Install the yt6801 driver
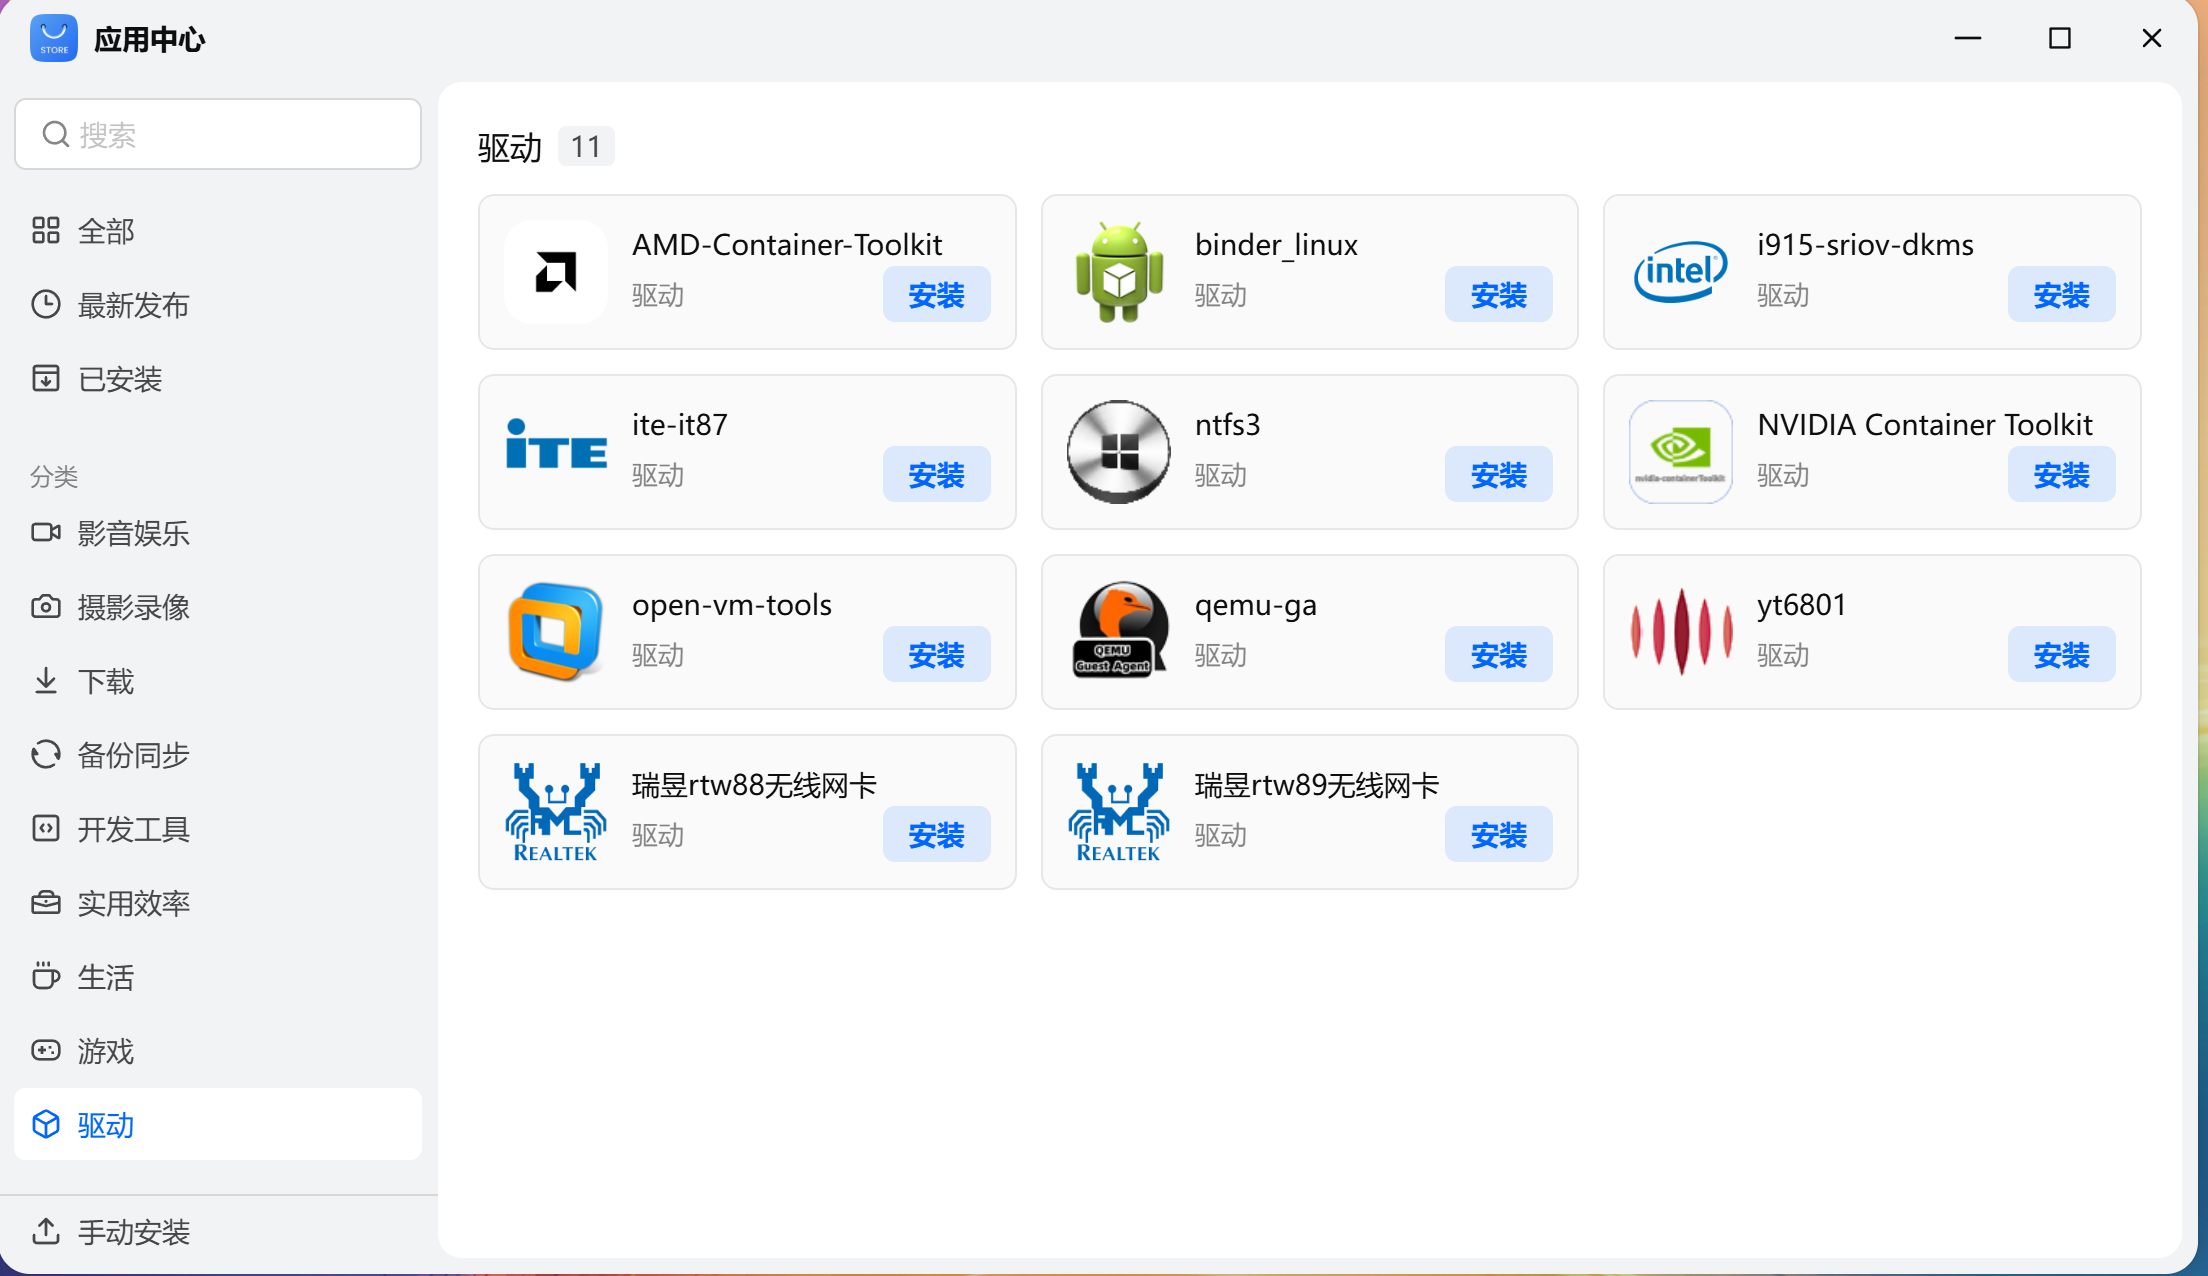The width and height of the screenshot is (2208, 1276). (2061, 654)
